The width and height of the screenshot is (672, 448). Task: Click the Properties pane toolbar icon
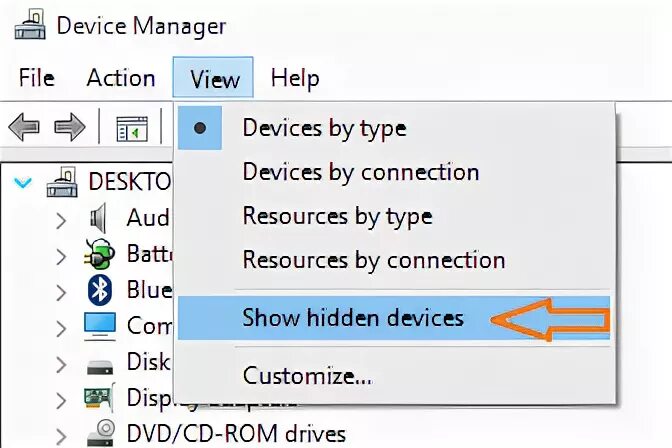pyautogui.click(x=132, y=128)
